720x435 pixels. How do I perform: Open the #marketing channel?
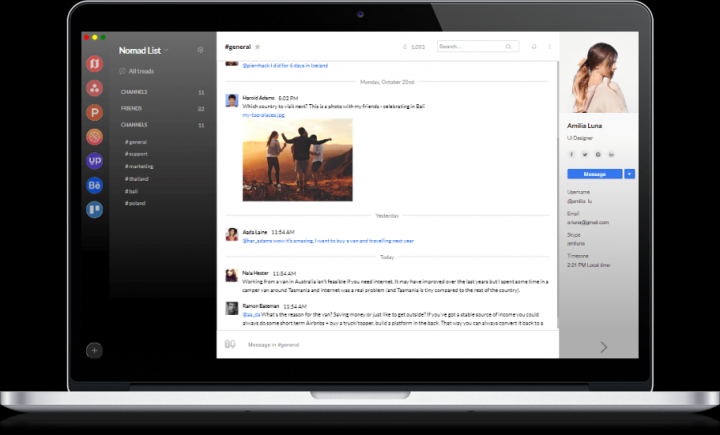point(139,166)
